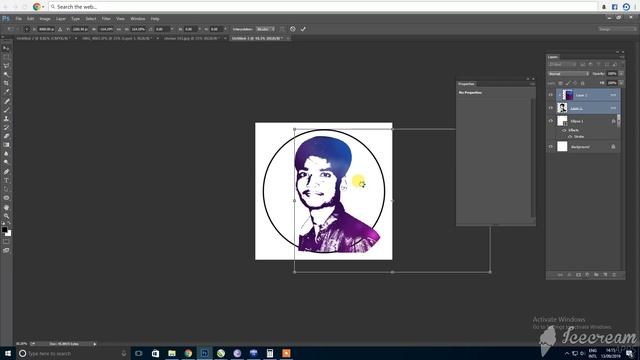The image size is (640, 360).
Task: Open the Filter menu
Action: click(106, 19)
